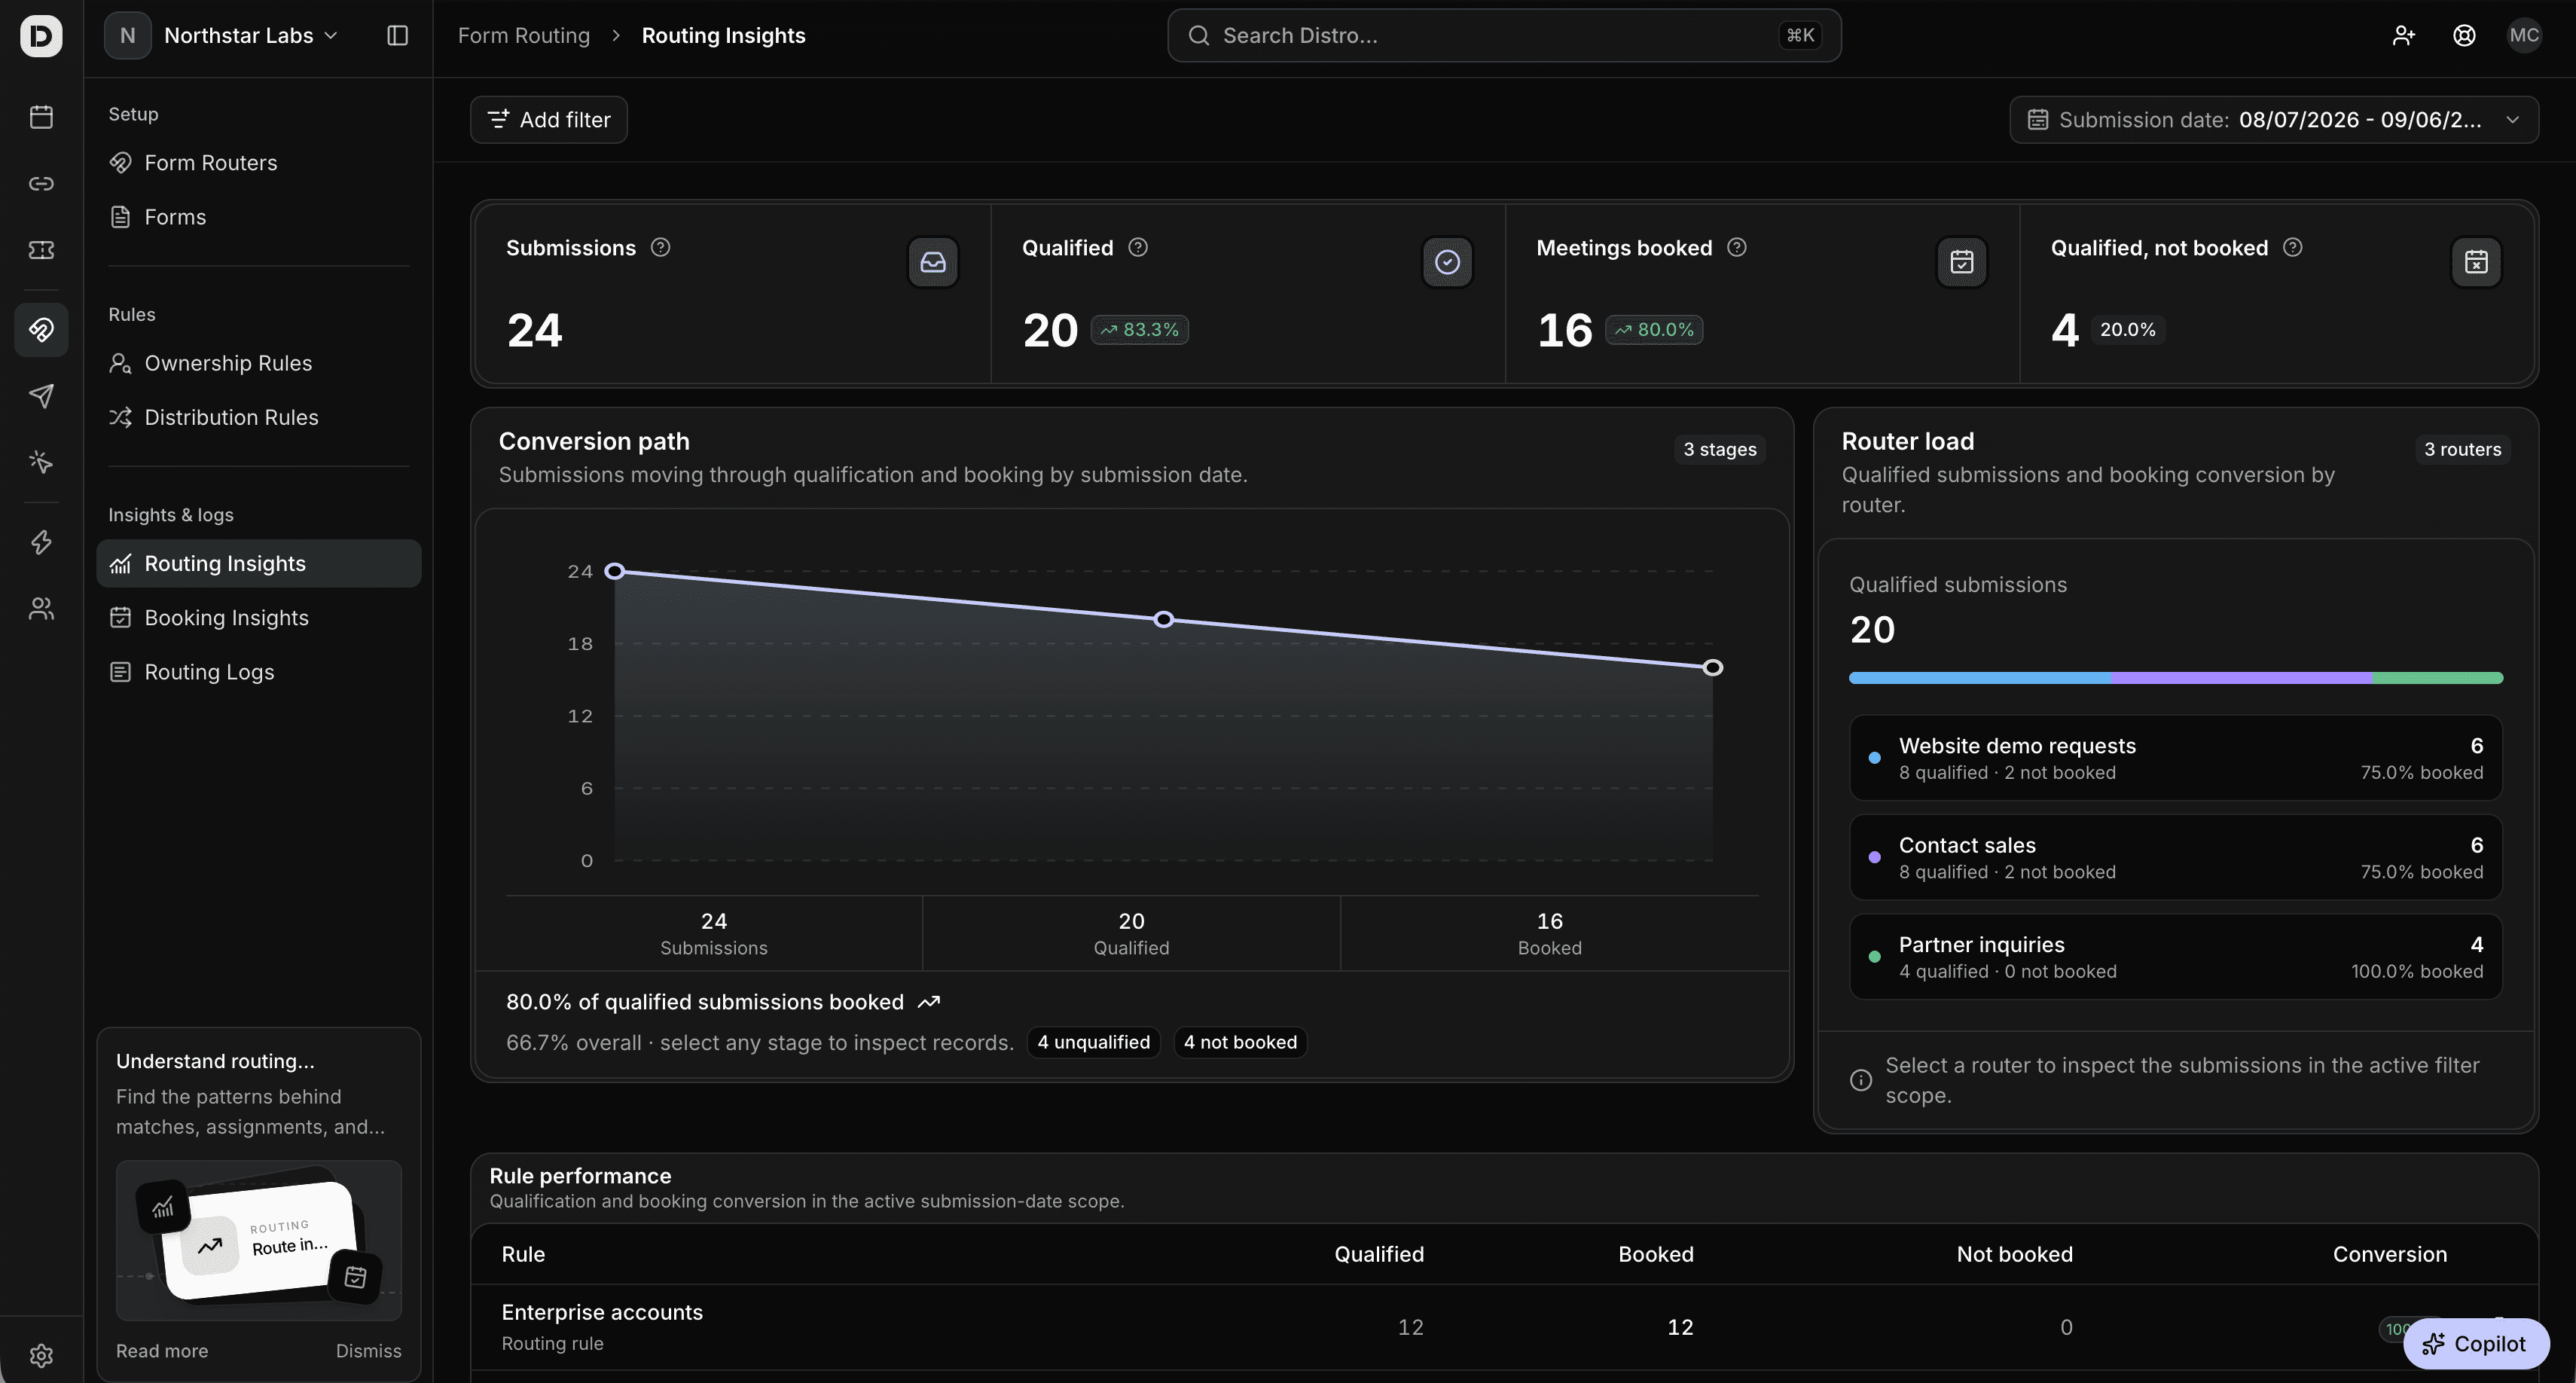Open Ownership Rules in sidebar
Viewport: 2576px width, 1383px height.
click(259, 363)
